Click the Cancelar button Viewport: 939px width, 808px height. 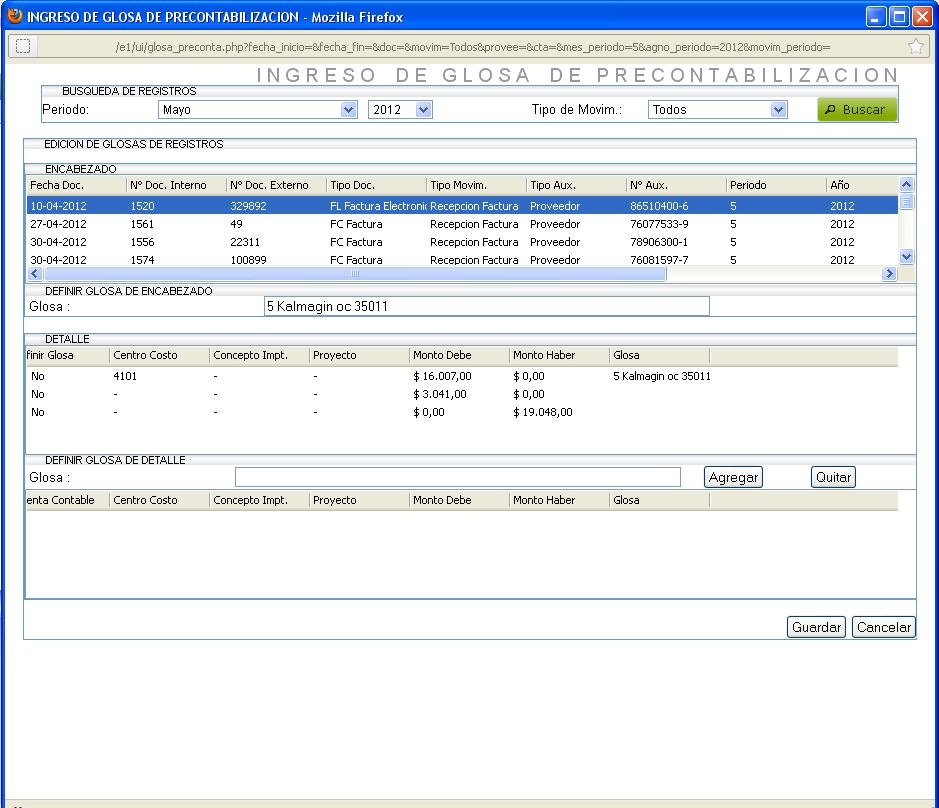[884, 627]
